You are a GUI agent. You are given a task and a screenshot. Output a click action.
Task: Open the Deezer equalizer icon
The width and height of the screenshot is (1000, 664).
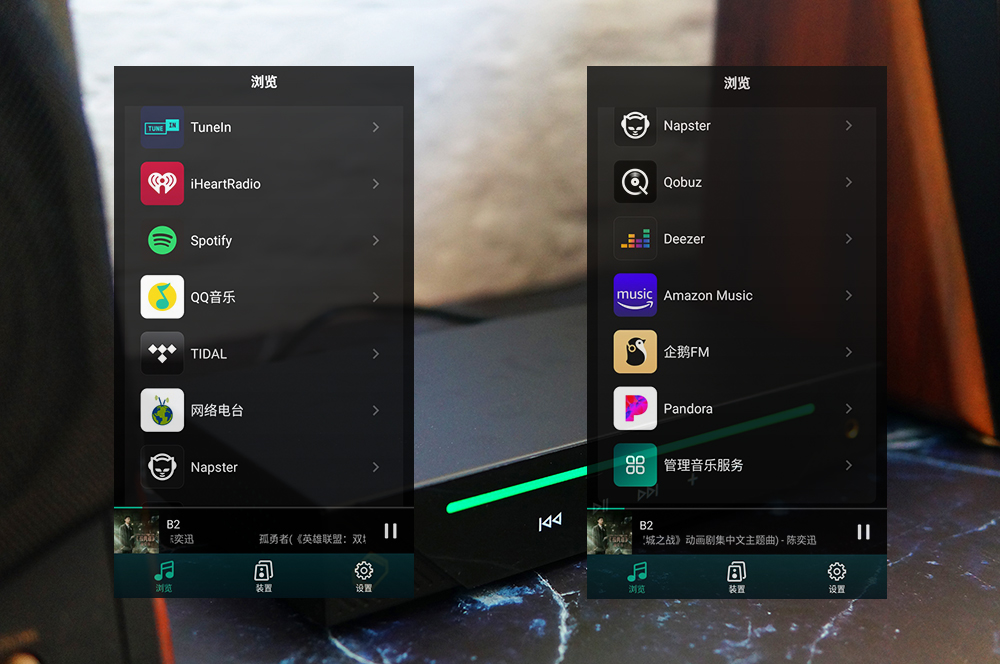(635, 239)
